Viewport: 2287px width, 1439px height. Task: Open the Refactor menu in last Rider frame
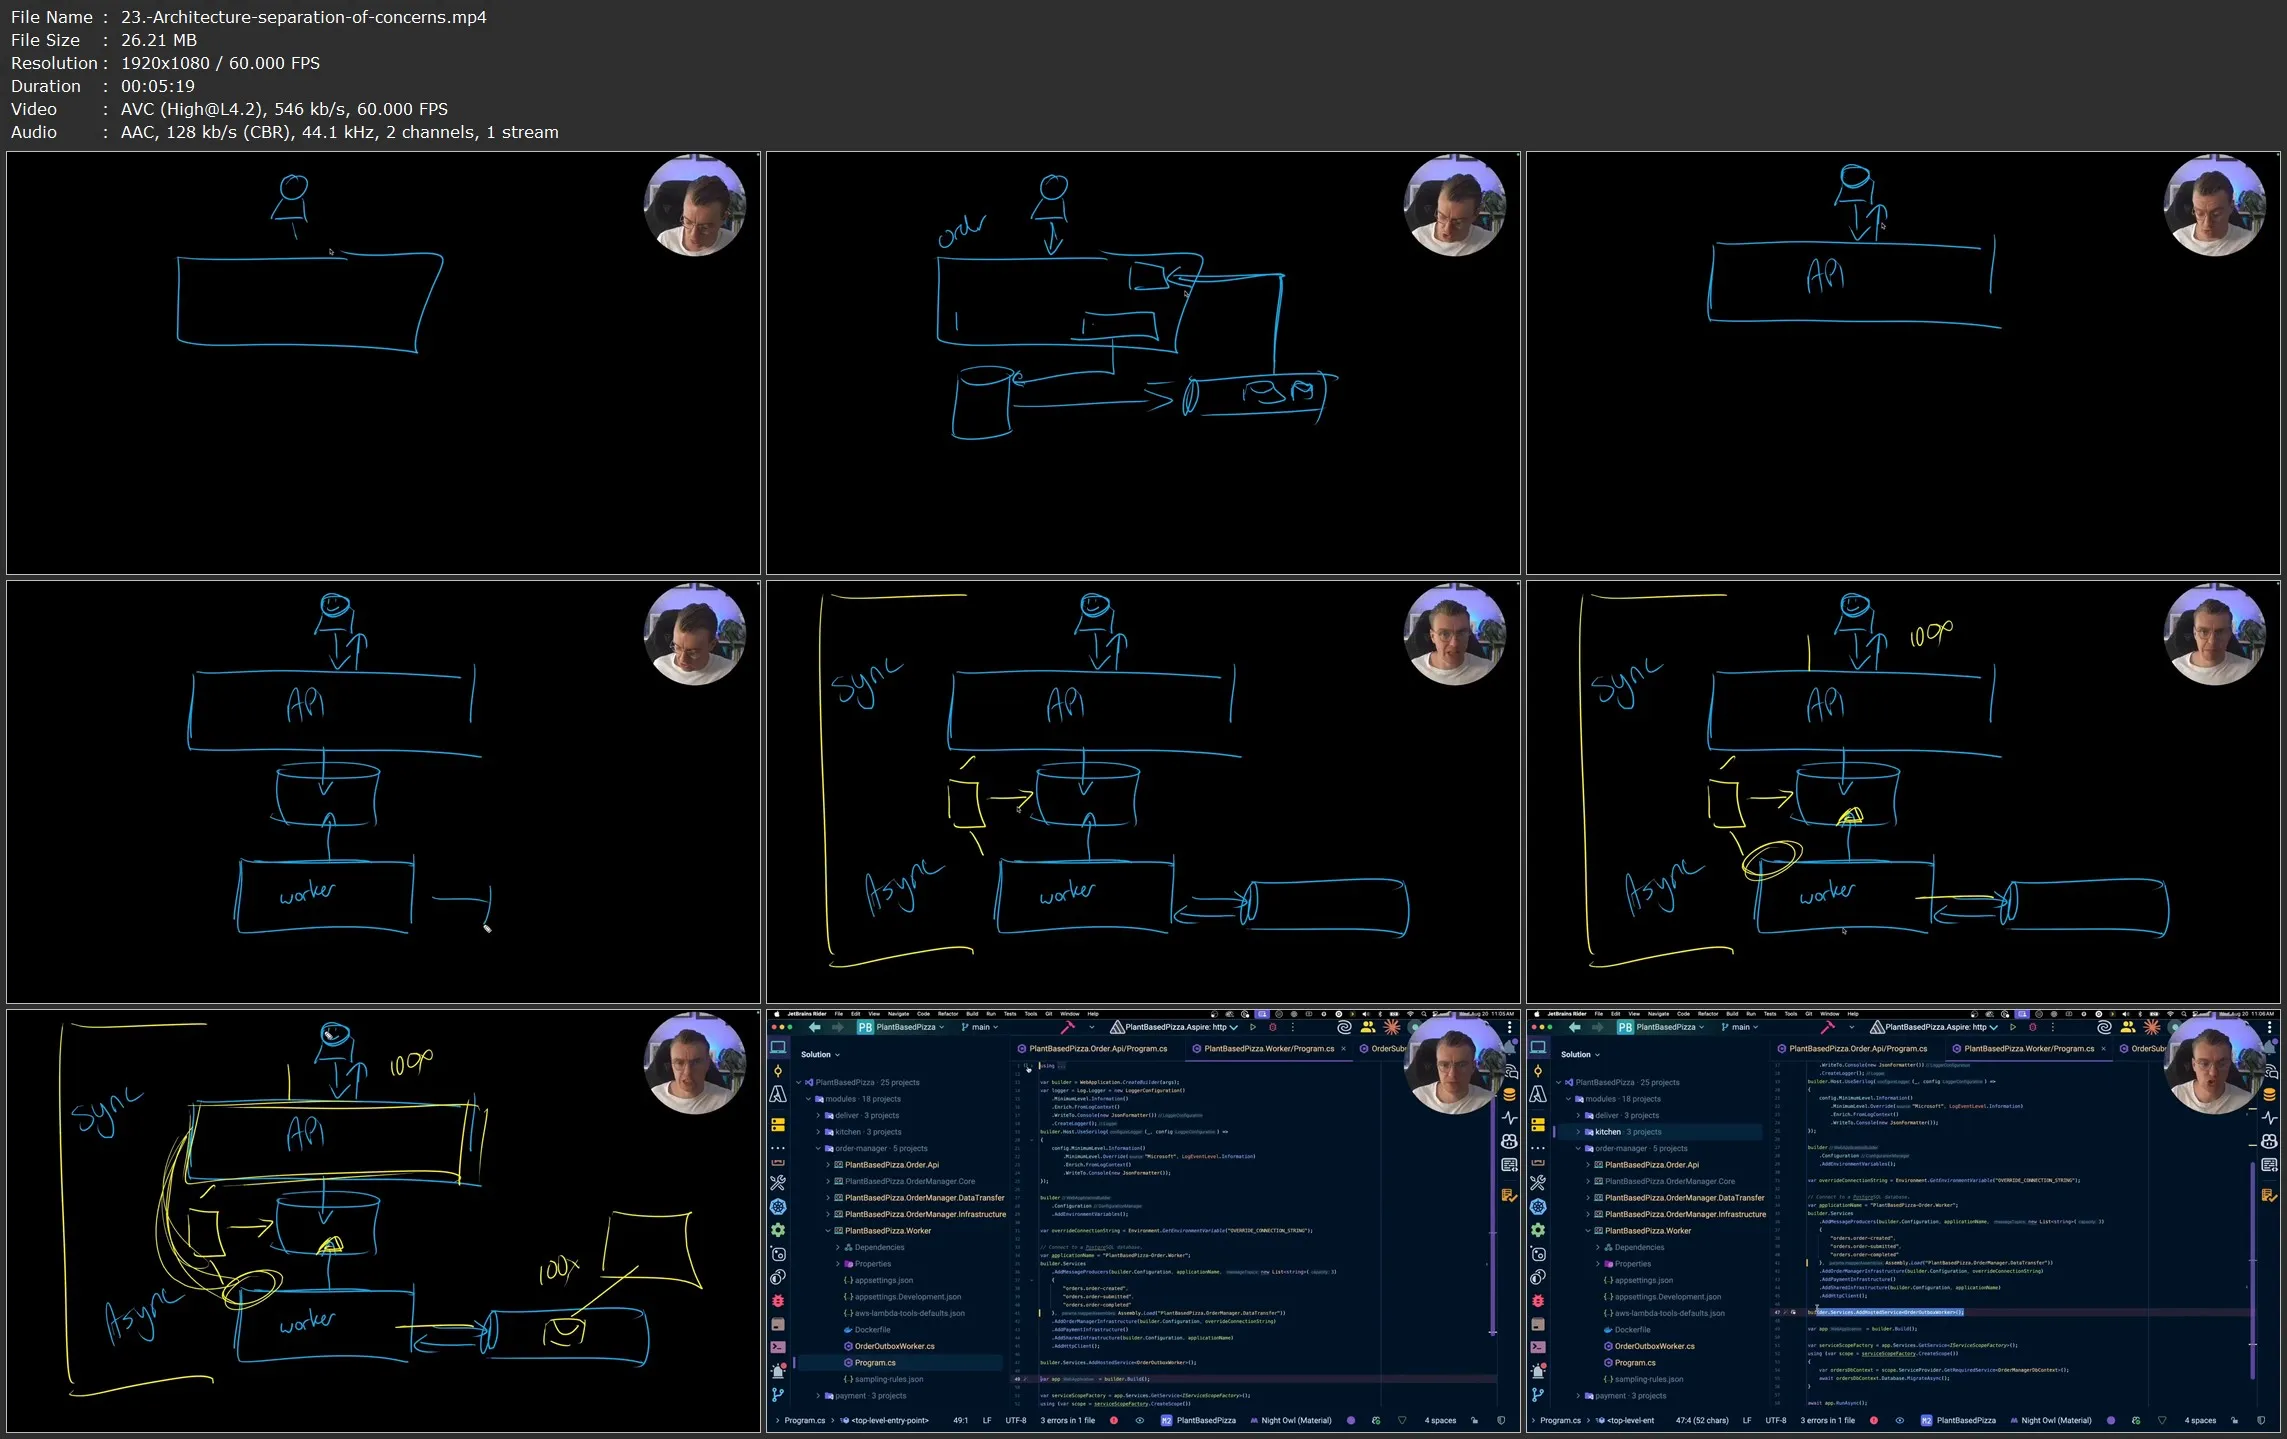coord(1708,1014)
